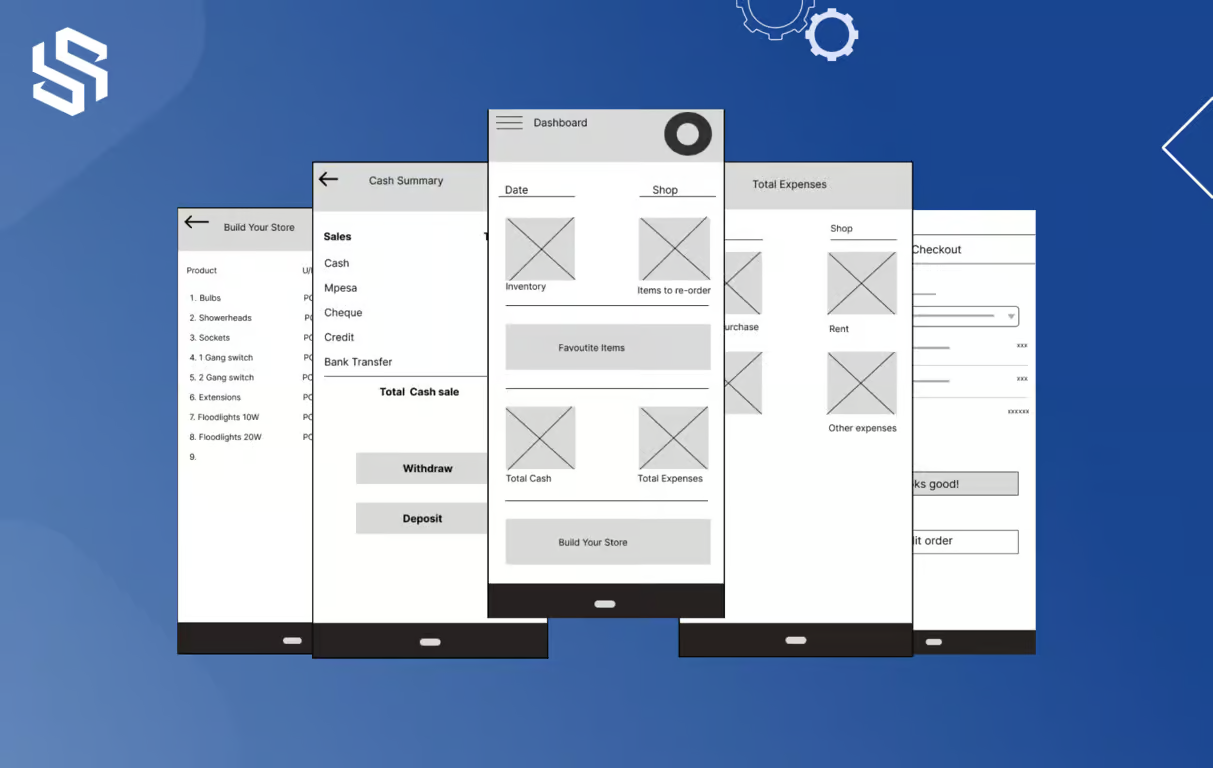This screenshot has height=768, width=1213.
Task: Open the Rent expense tile
Action: pos(862,283)
